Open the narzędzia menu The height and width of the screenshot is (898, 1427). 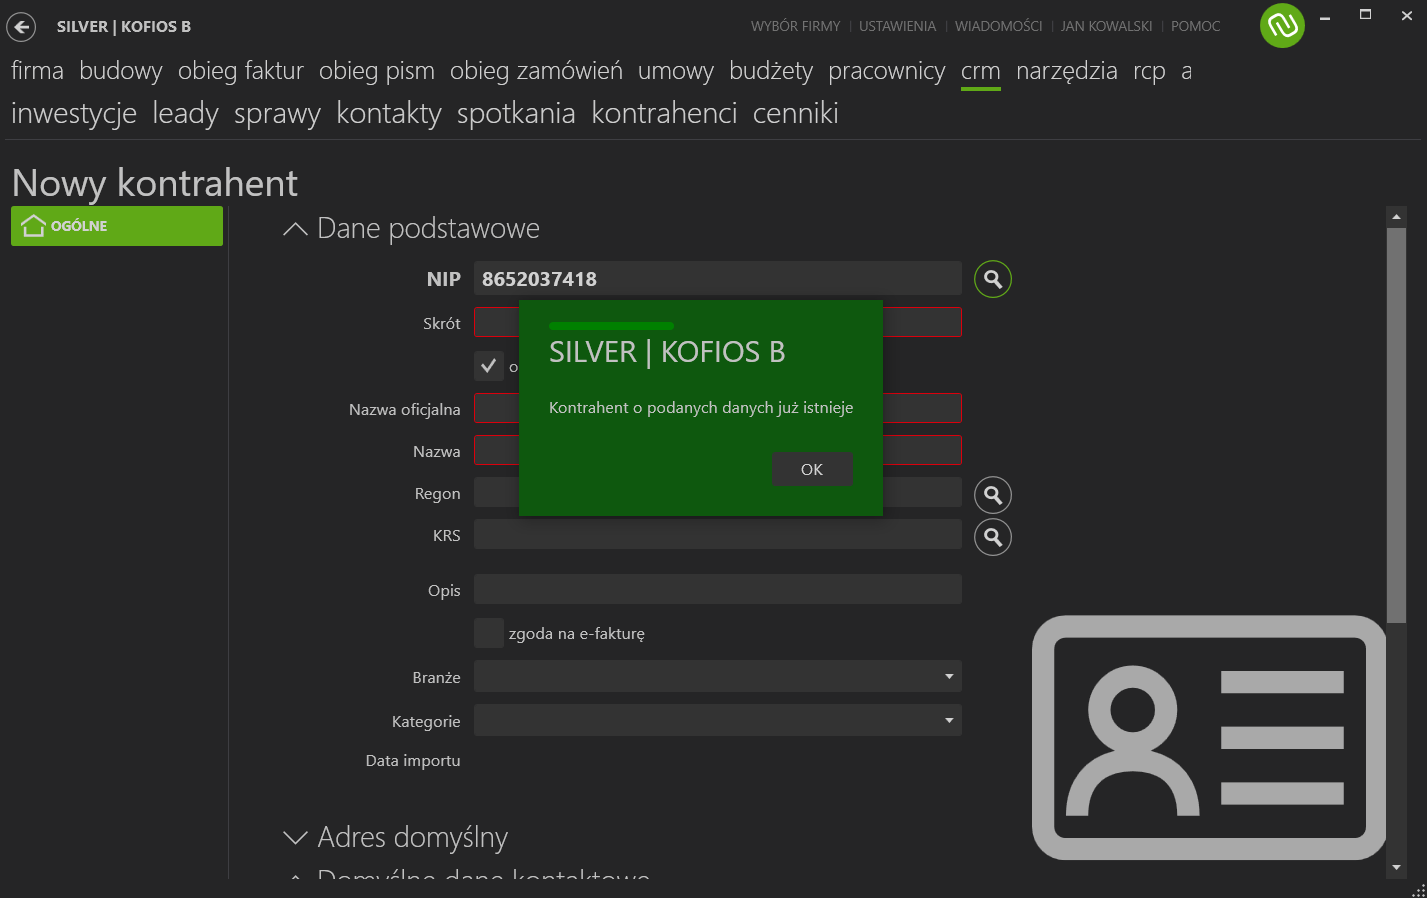[x=1067, y=71]
